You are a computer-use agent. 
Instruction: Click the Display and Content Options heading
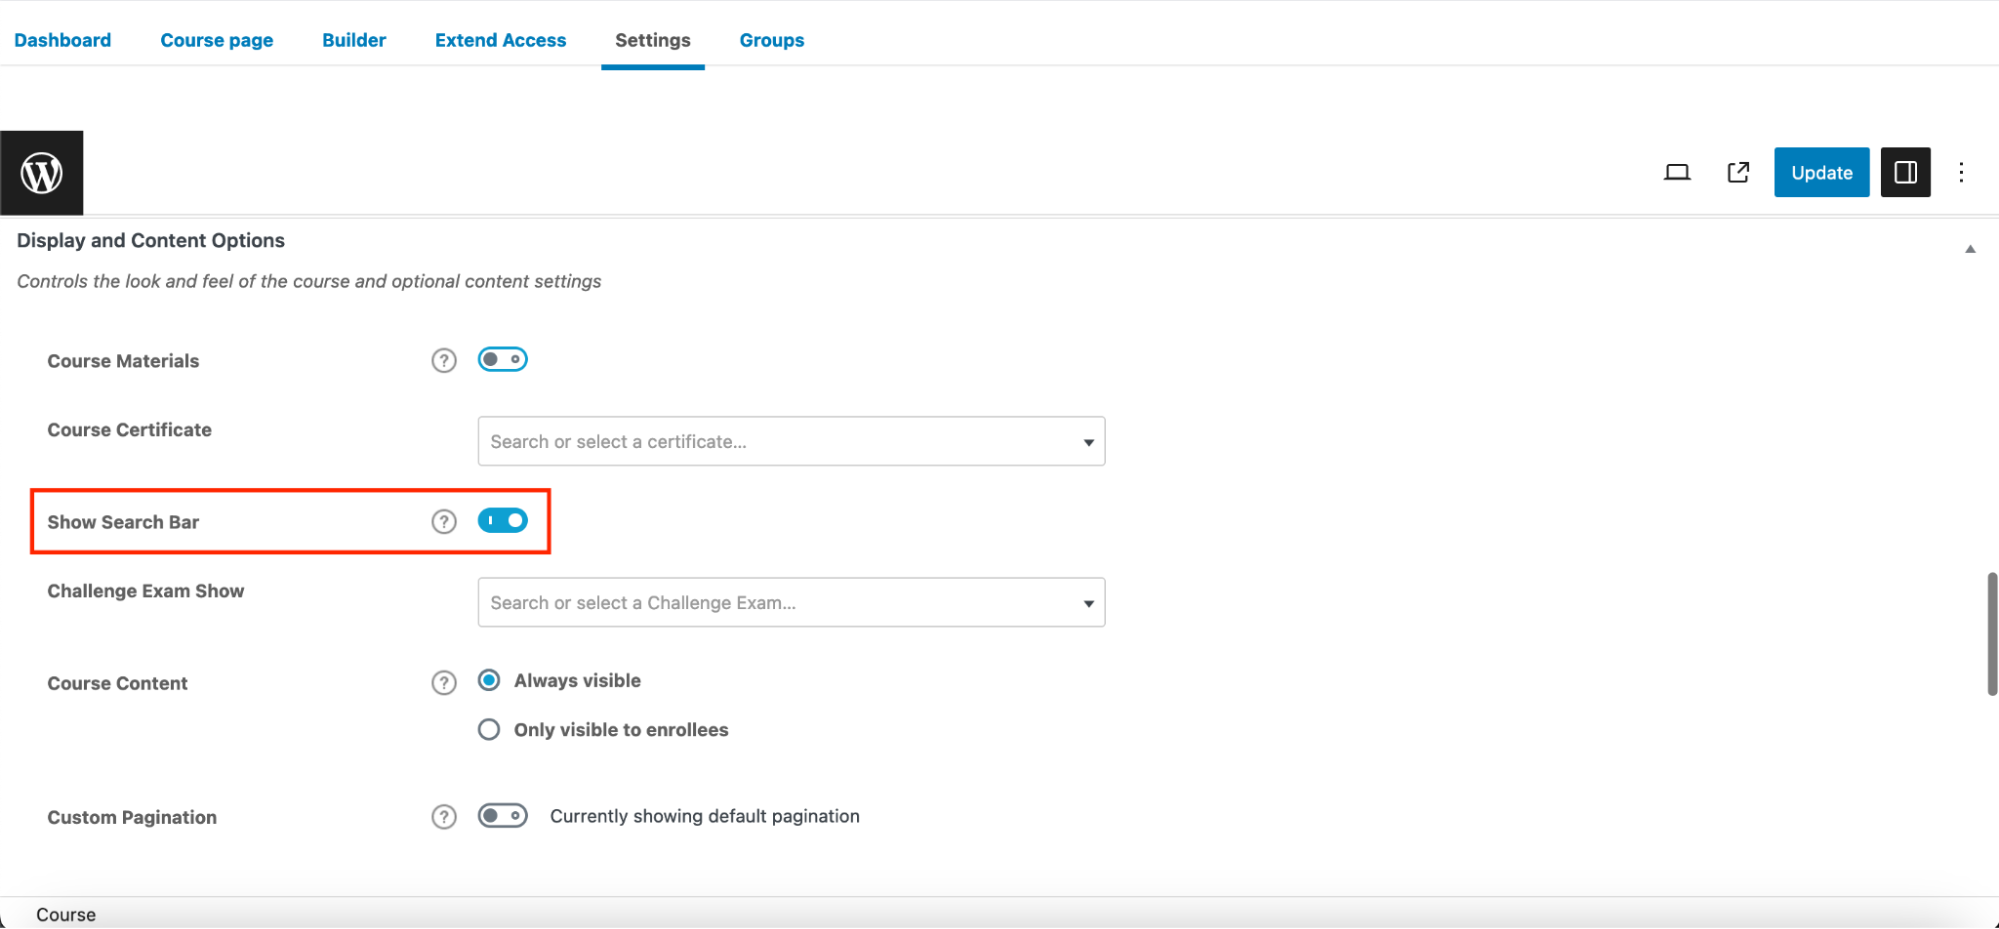(x=151, y=240)
